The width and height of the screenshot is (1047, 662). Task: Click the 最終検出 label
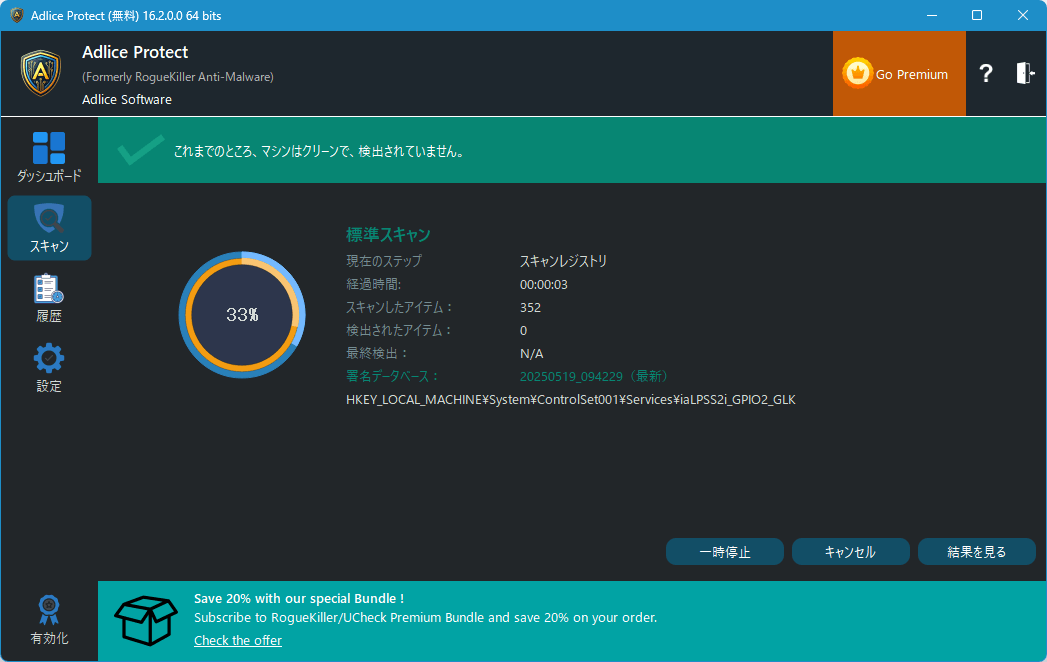click(x=377, y=353)
